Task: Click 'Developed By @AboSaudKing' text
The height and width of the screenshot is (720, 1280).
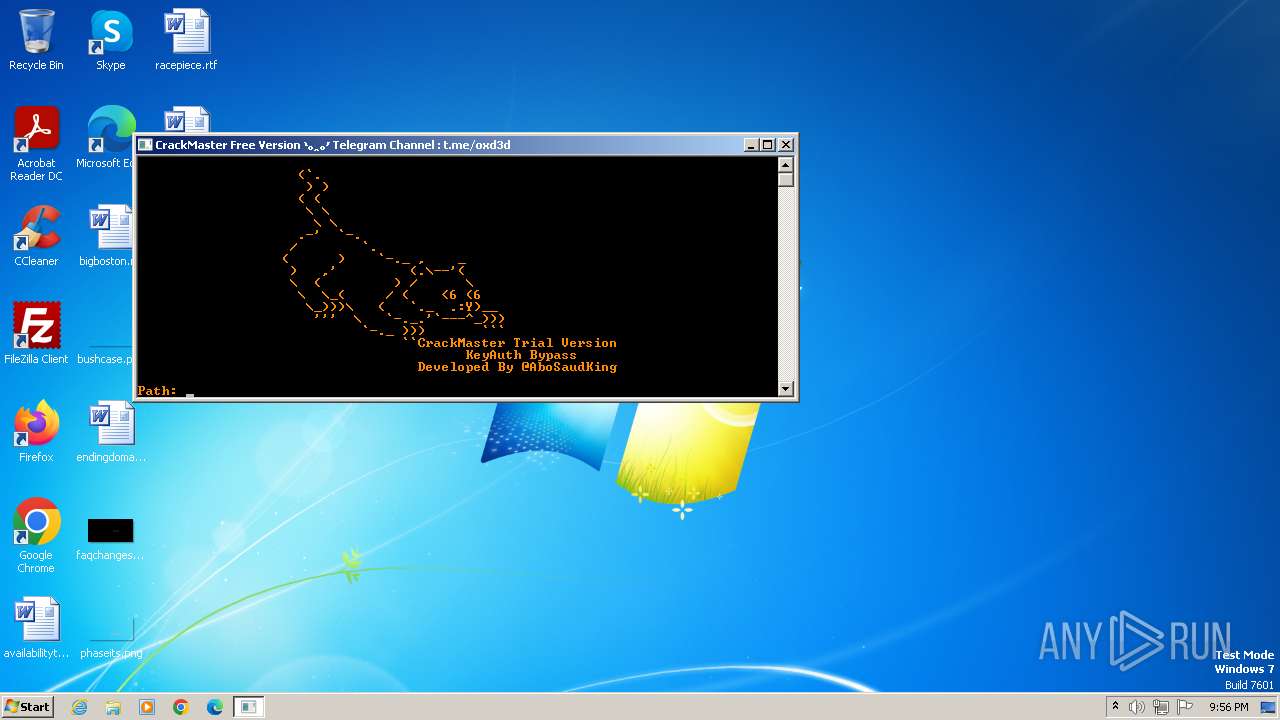Action: point(517,367)
